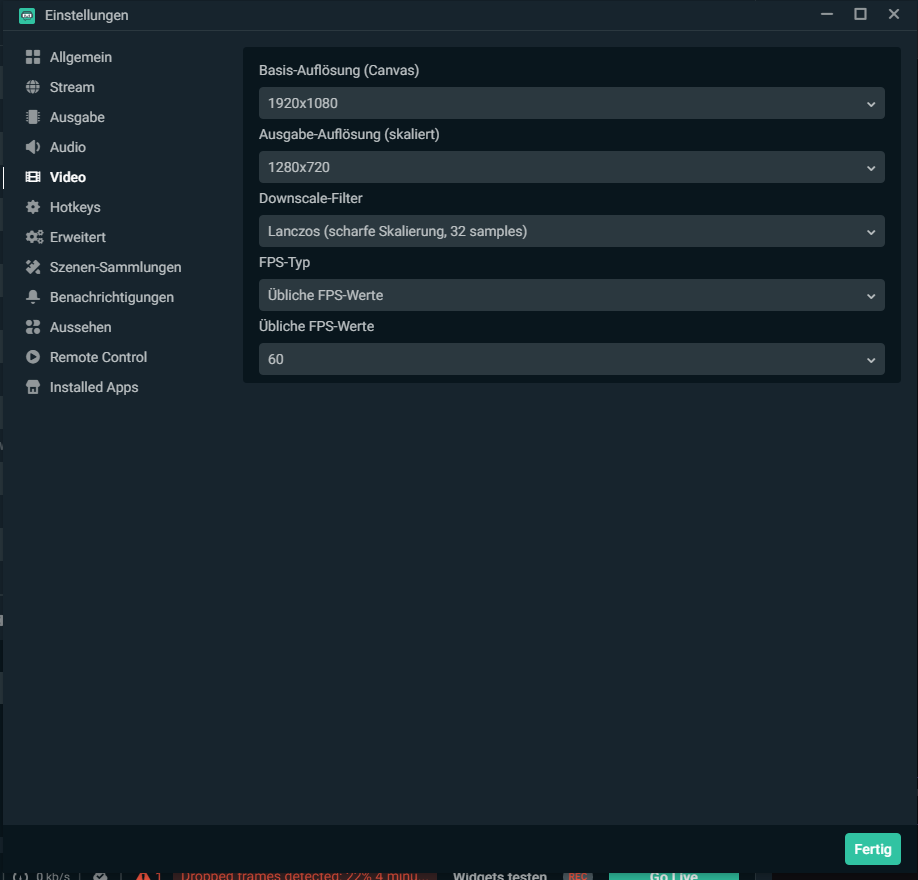Viewport: 918px width, 880px height.
Task: Click the Benachrichtigungen bell icon
Action: click(33, 297)
